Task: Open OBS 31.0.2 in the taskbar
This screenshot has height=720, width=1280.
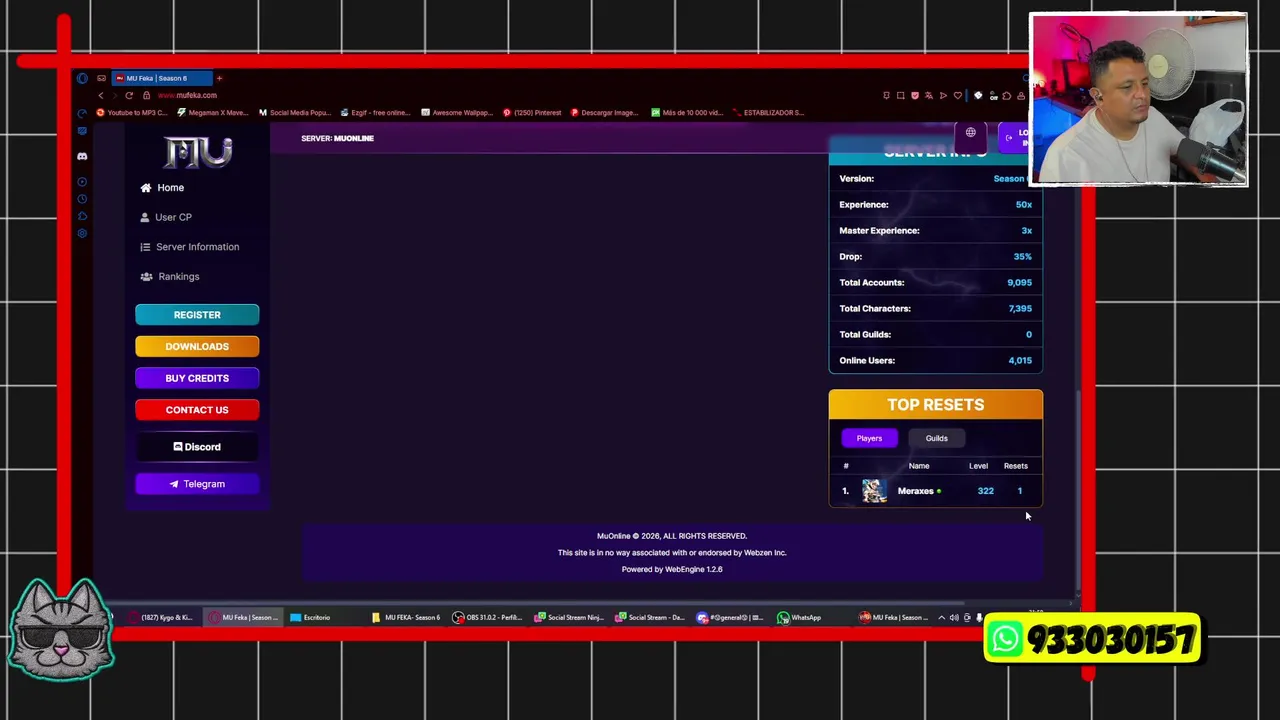Action: coord(487,617)
